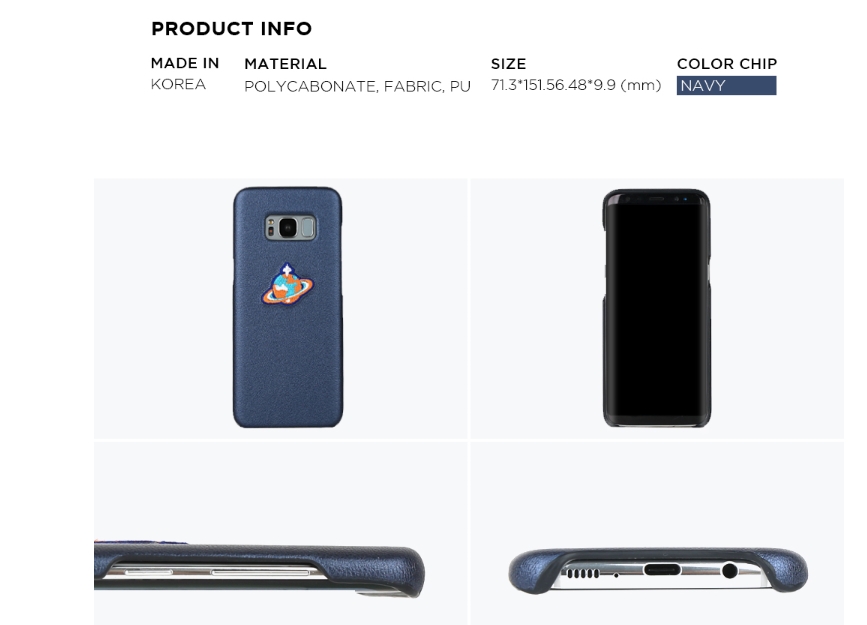Open the bottom port view image
867x625 pixels.
point(657,533)
